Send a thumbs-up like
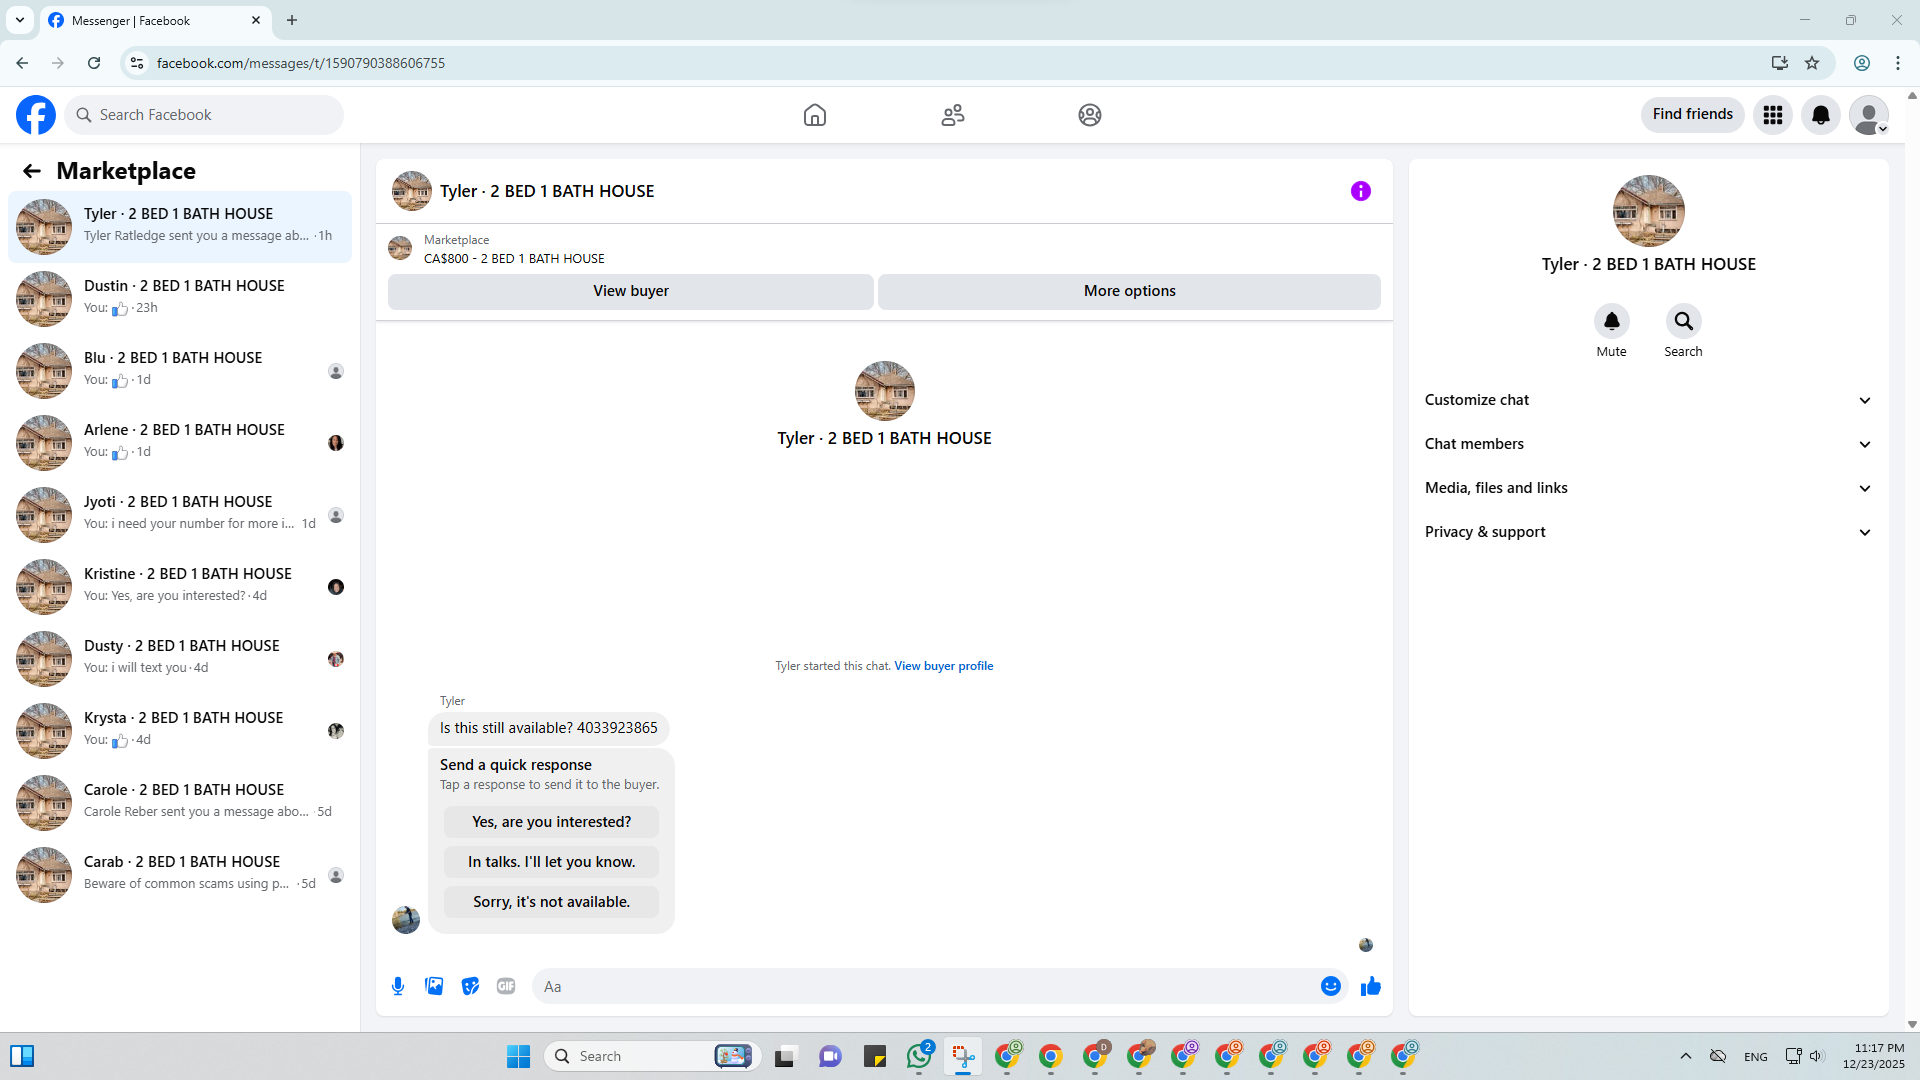The image size is (1920, 1080). click(x=1370, y=986)
